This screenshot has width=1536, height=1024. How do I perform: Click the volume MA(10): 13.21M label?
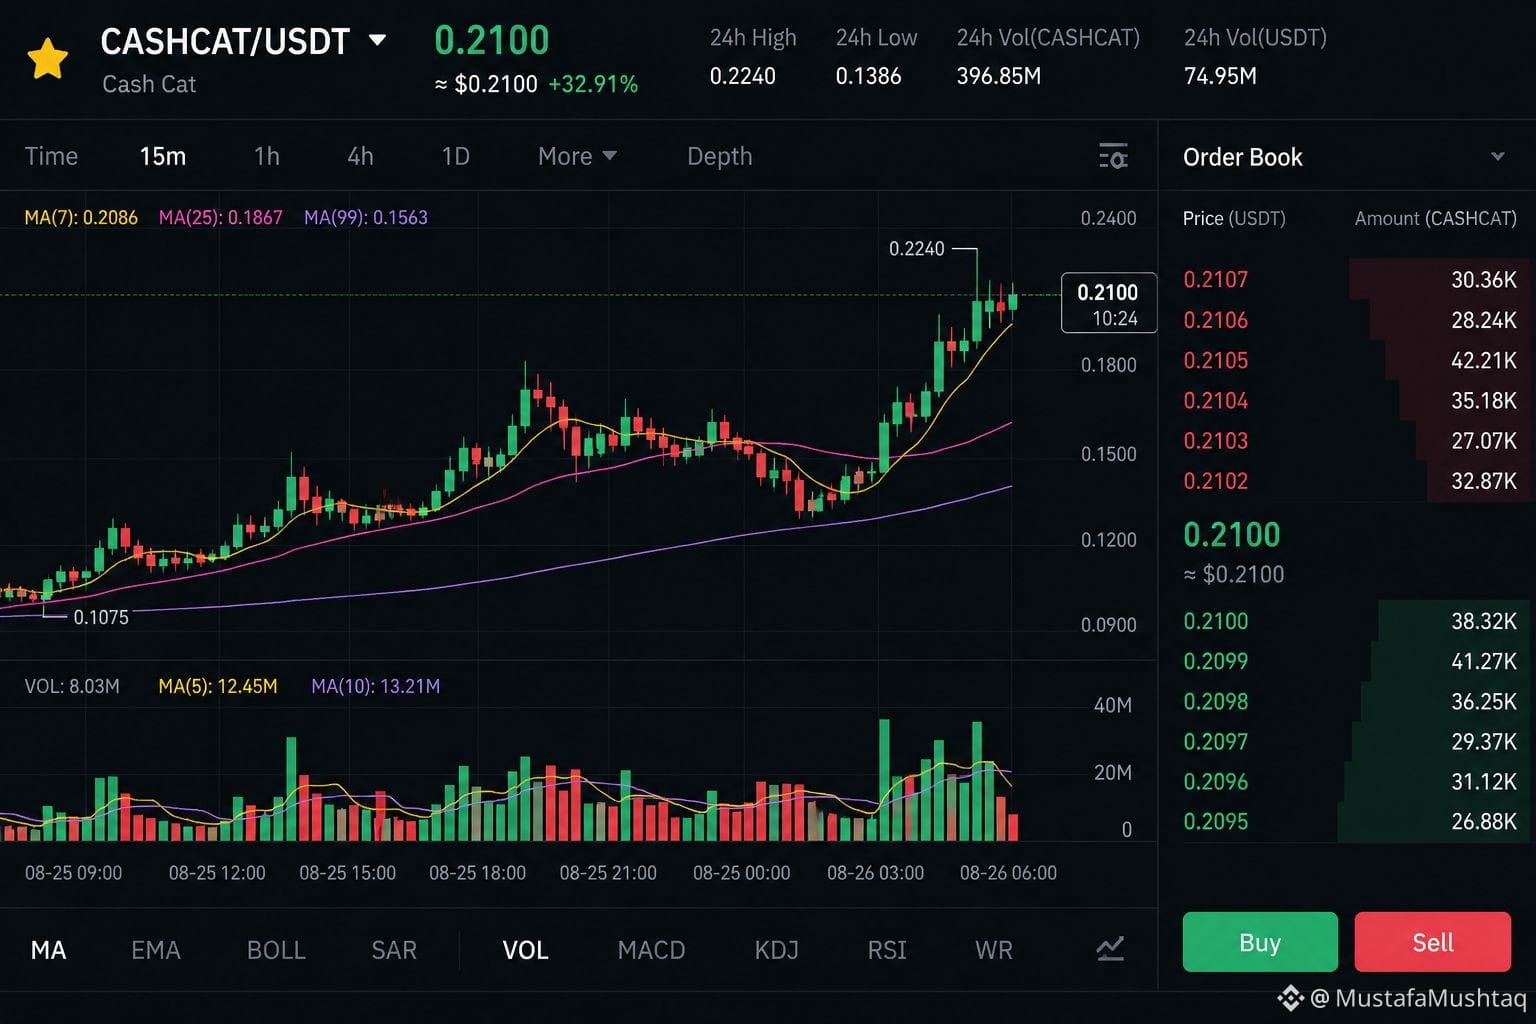(376, 686)
